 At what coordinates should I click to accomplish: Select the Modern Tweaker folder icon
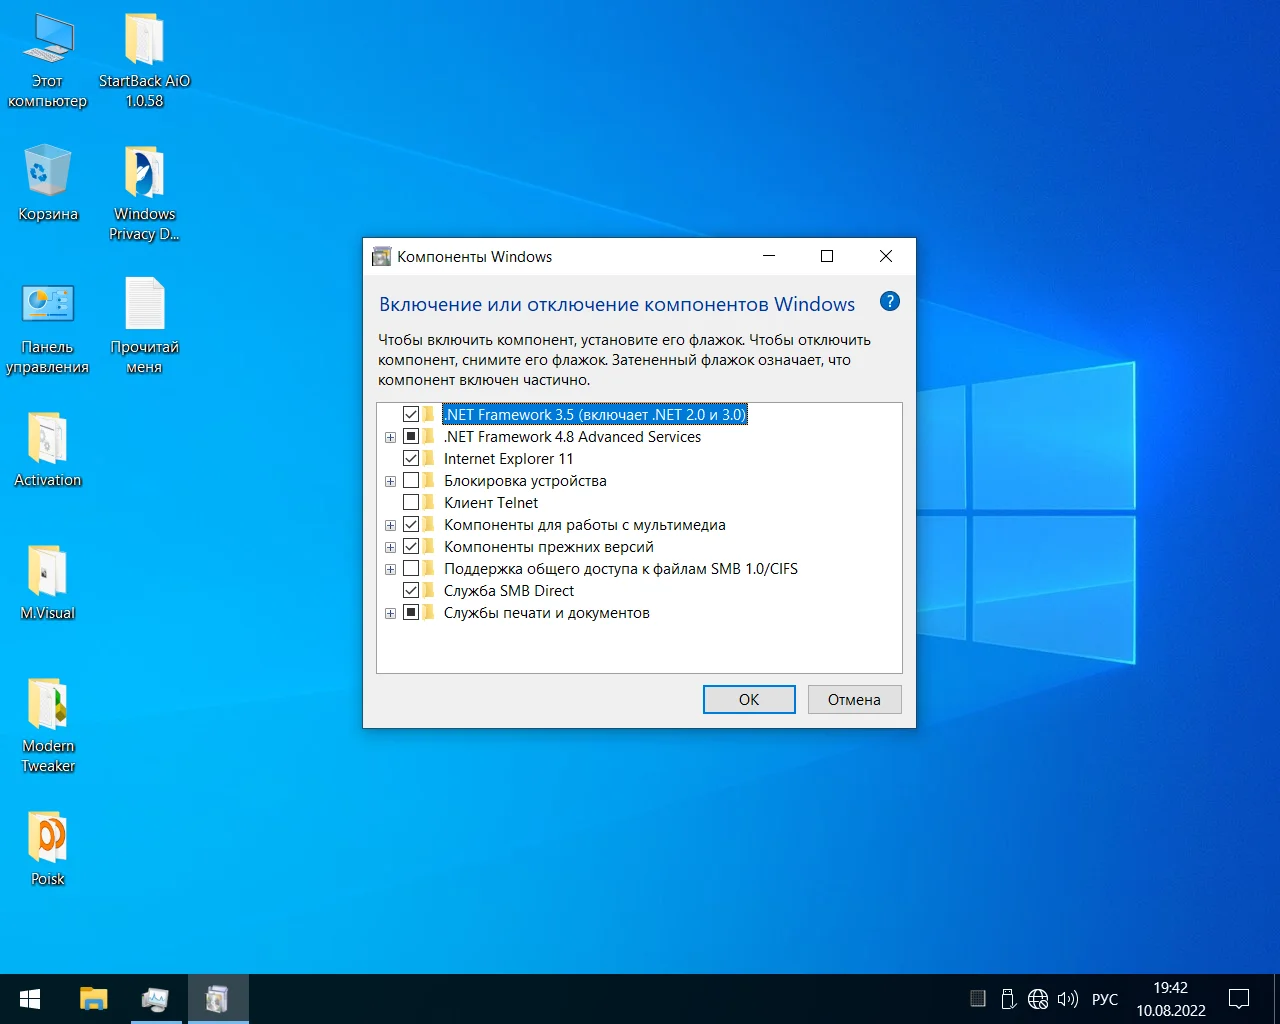pyautogui.click(x=47, y=725)
